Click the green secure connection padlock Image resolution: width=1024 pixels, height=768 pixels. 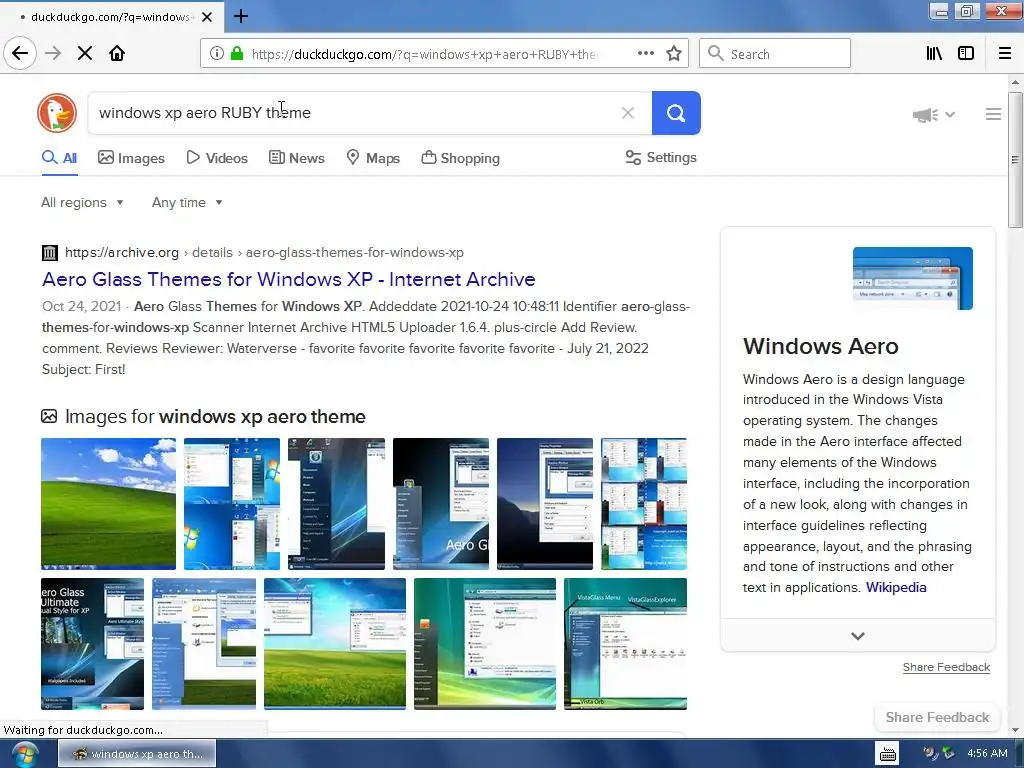coord(236,54)
